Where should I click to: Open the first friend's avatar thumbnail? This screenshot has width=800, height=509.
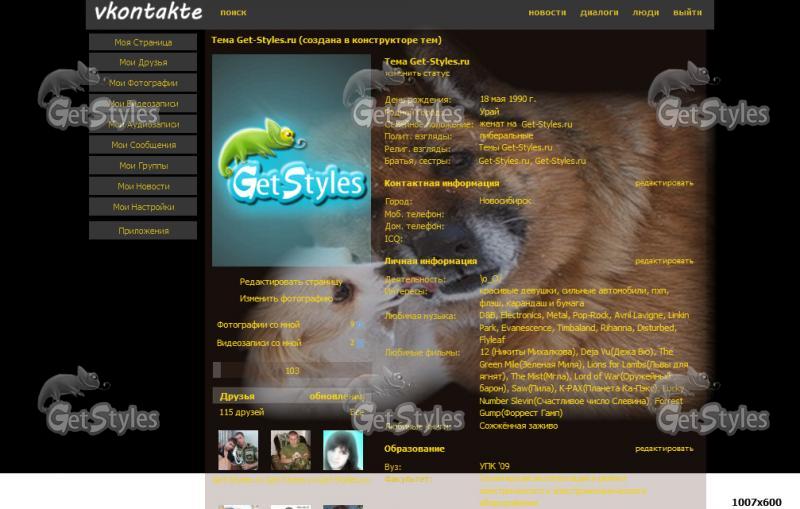238,450
